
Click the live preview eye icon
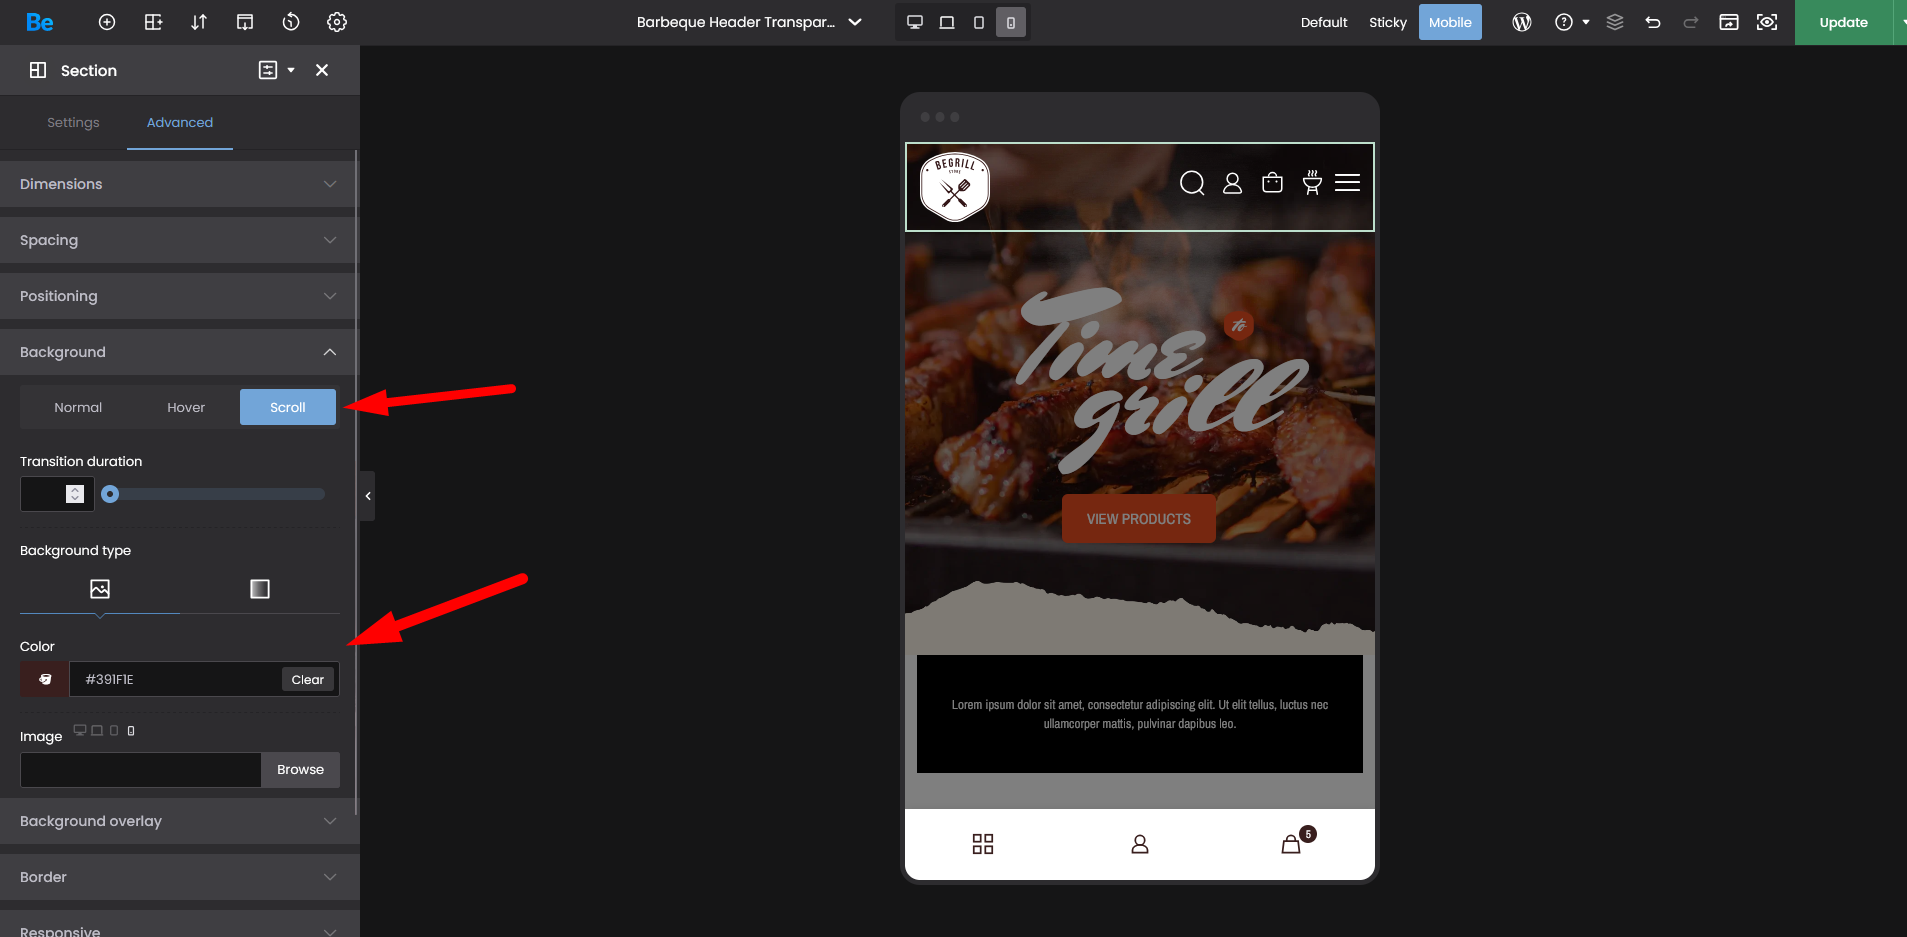(x=1767, y=22)
